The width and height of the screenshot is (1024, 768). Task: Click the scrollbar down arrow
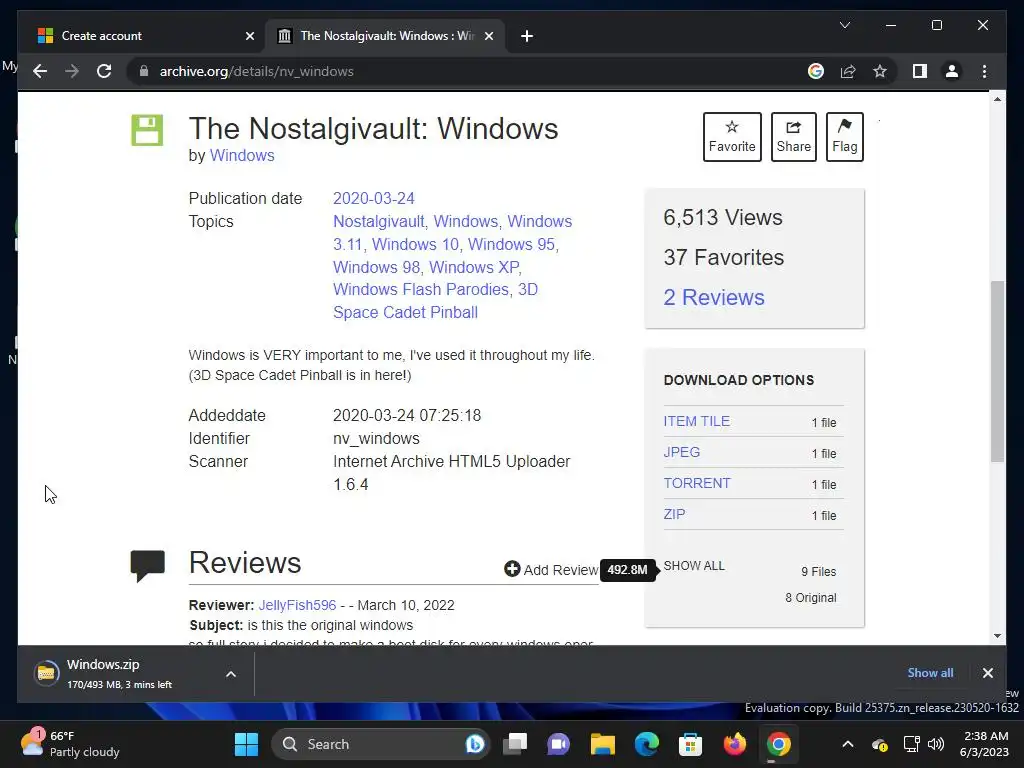pos(997,635)
